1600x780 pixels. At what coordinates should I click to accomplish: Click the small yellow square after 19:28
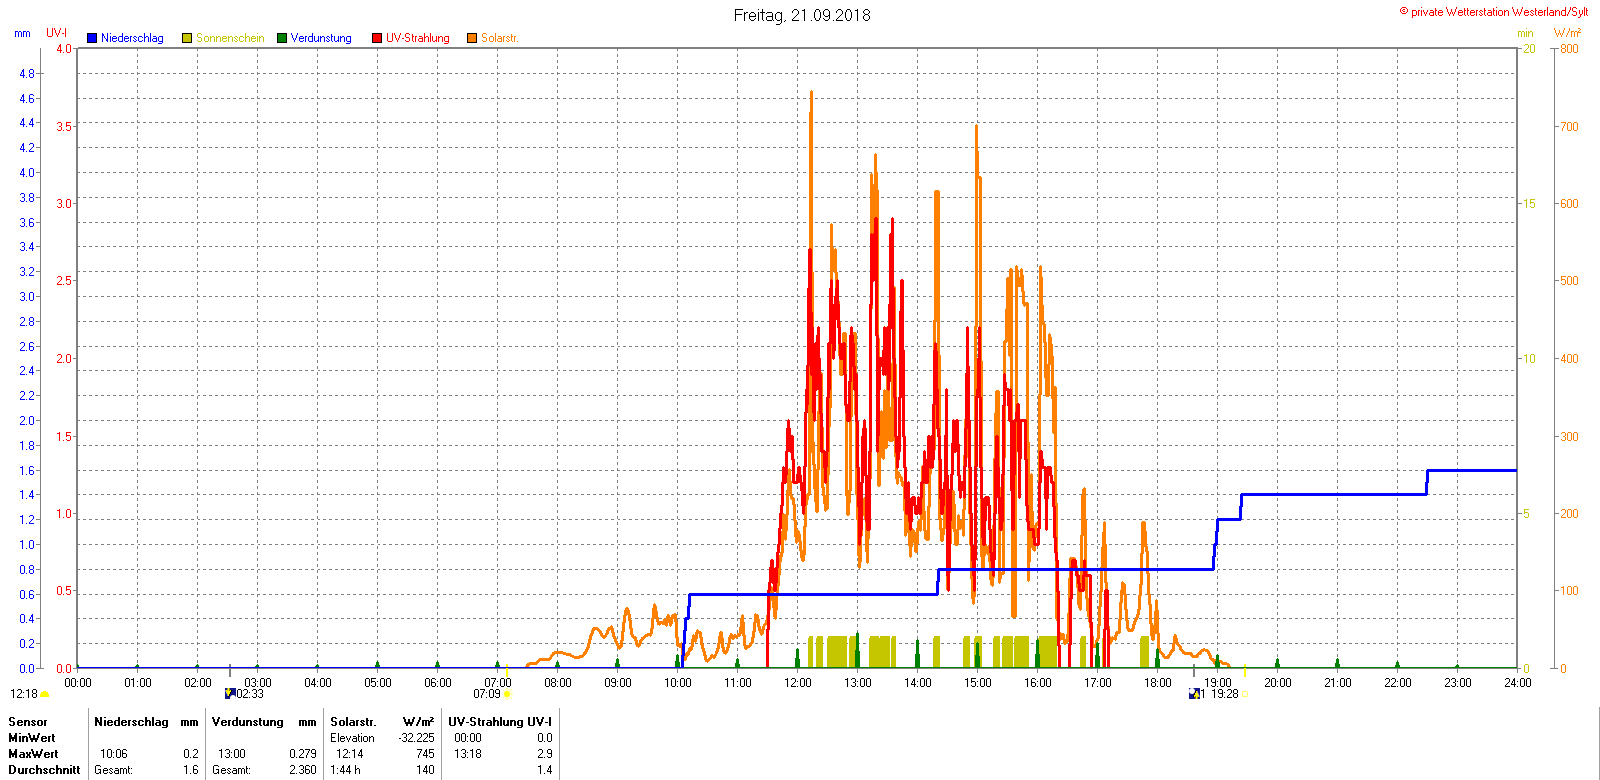pos(1244,694)
